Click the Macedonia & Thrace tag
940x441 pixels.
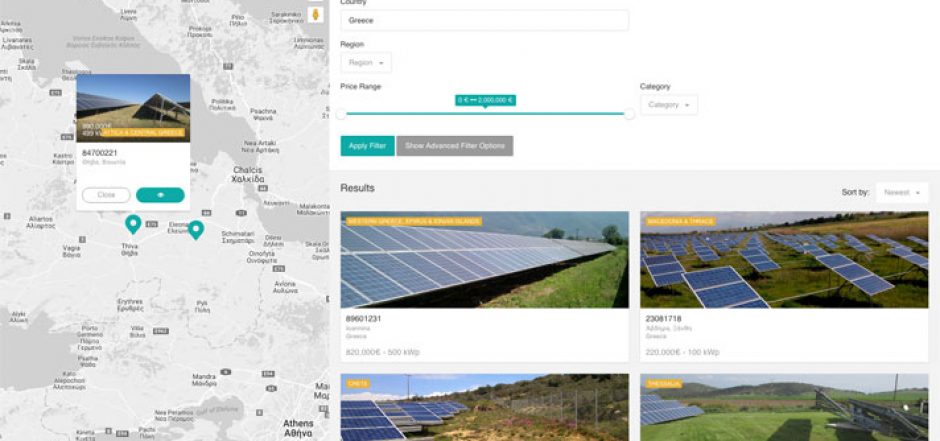click(680, 221)
